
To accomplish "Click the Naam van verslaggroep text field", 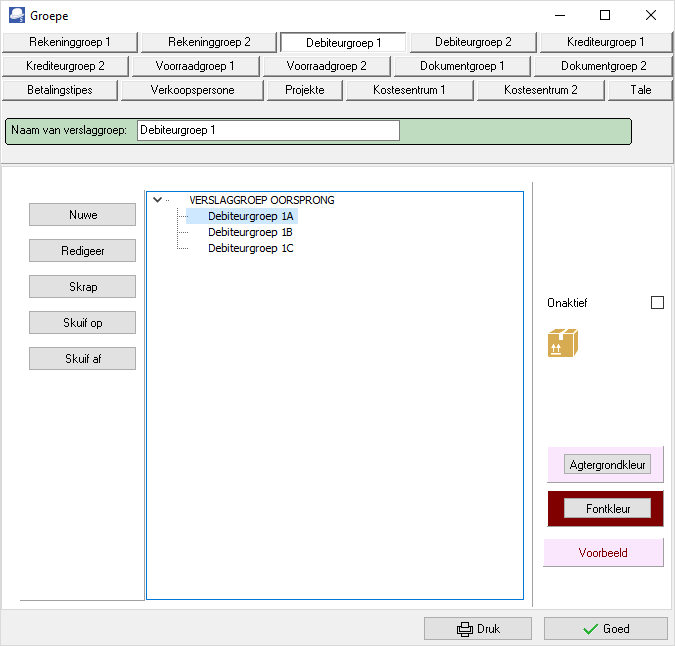I will pos(267,131).
